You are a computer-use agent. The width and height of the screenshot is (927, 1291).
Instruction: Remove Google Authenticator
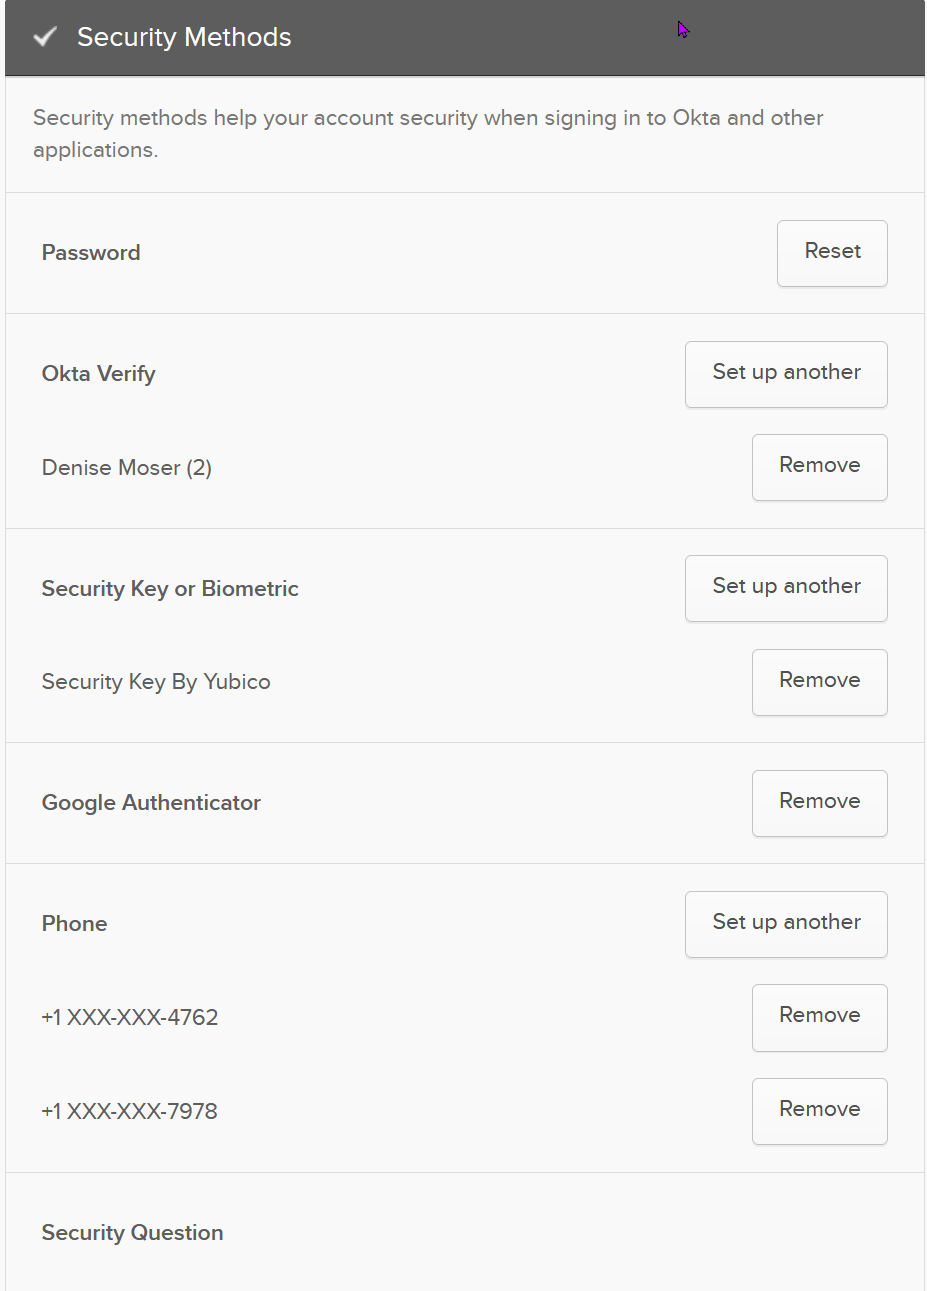819,803
